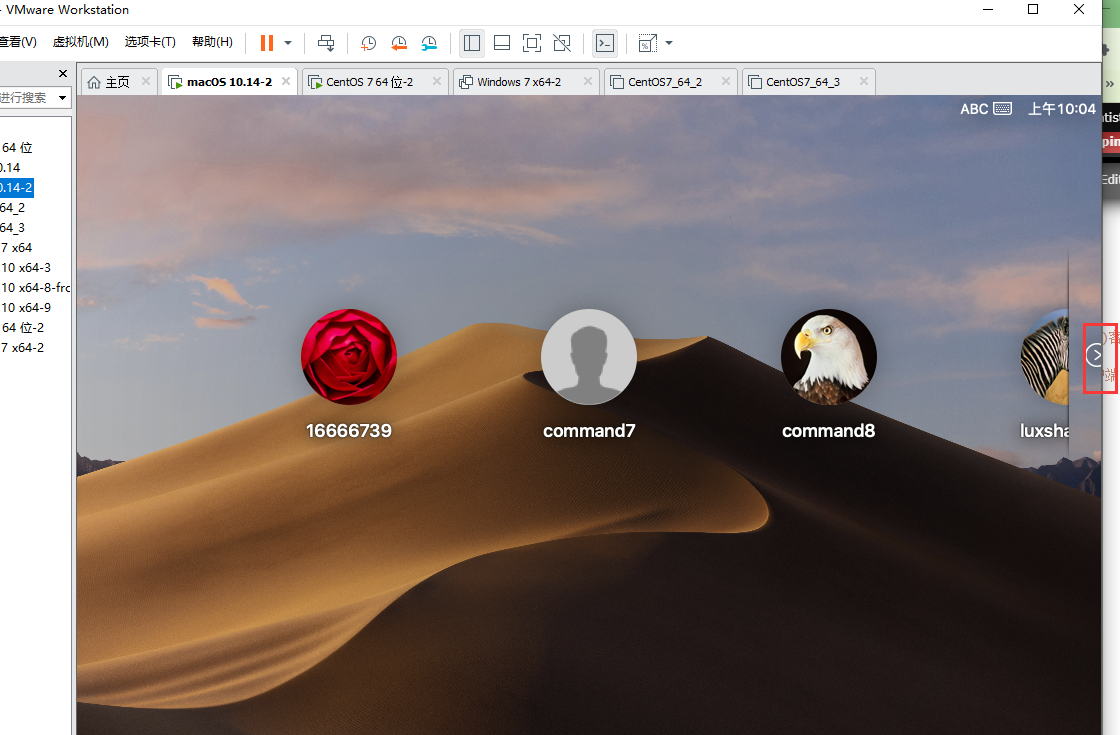Enter full screen mode

[x=532, y=43]
